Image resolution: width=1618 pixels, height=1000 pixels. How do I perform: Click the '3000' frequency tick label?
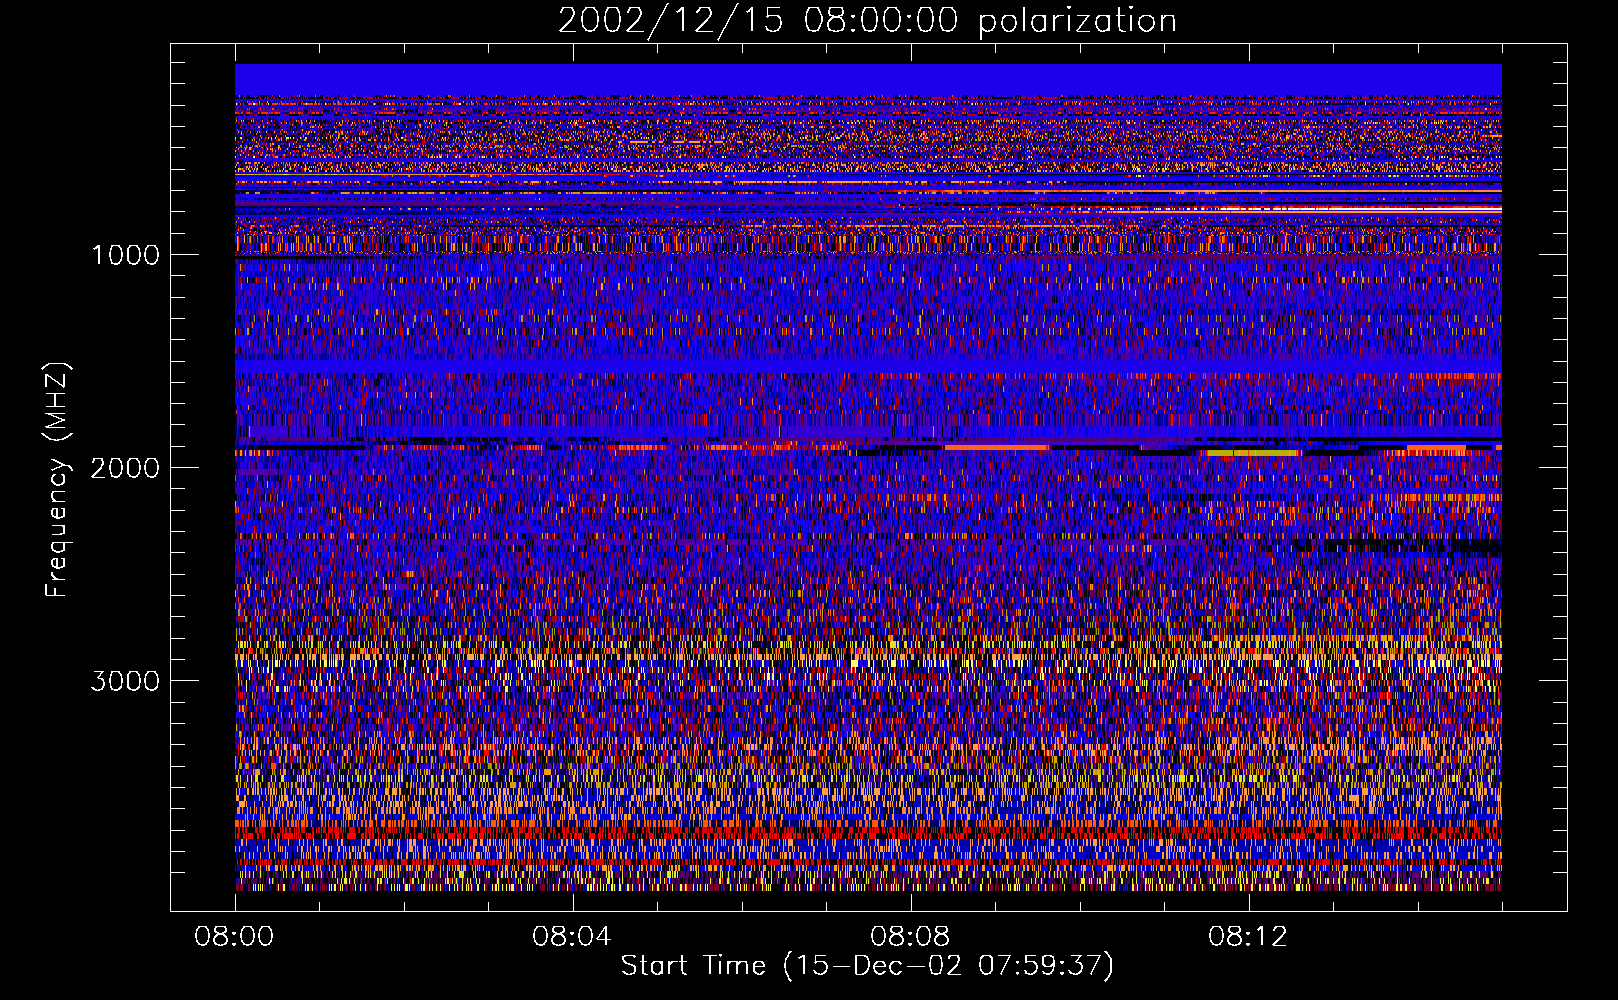point(125,681)
